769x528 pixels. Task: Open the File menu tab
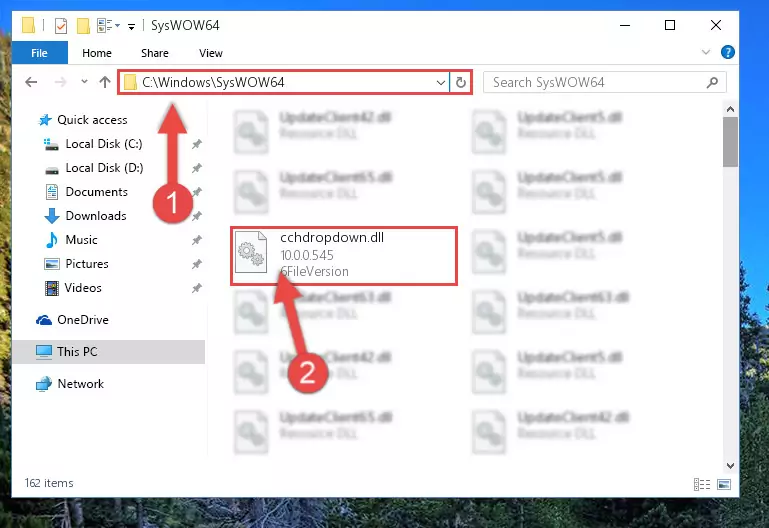(x=39, y=53)
